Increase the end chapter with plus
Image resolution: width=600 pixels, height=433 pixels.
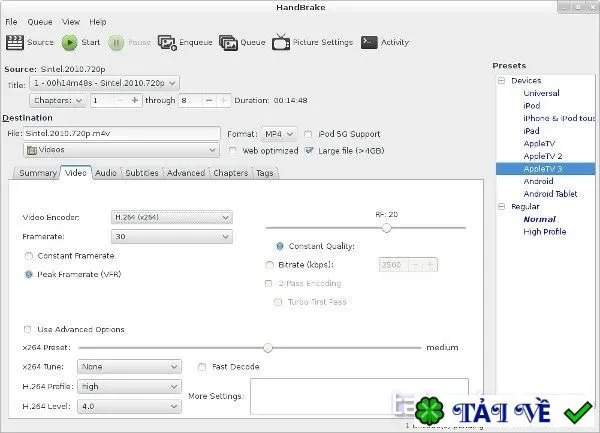tap(223, 101)
